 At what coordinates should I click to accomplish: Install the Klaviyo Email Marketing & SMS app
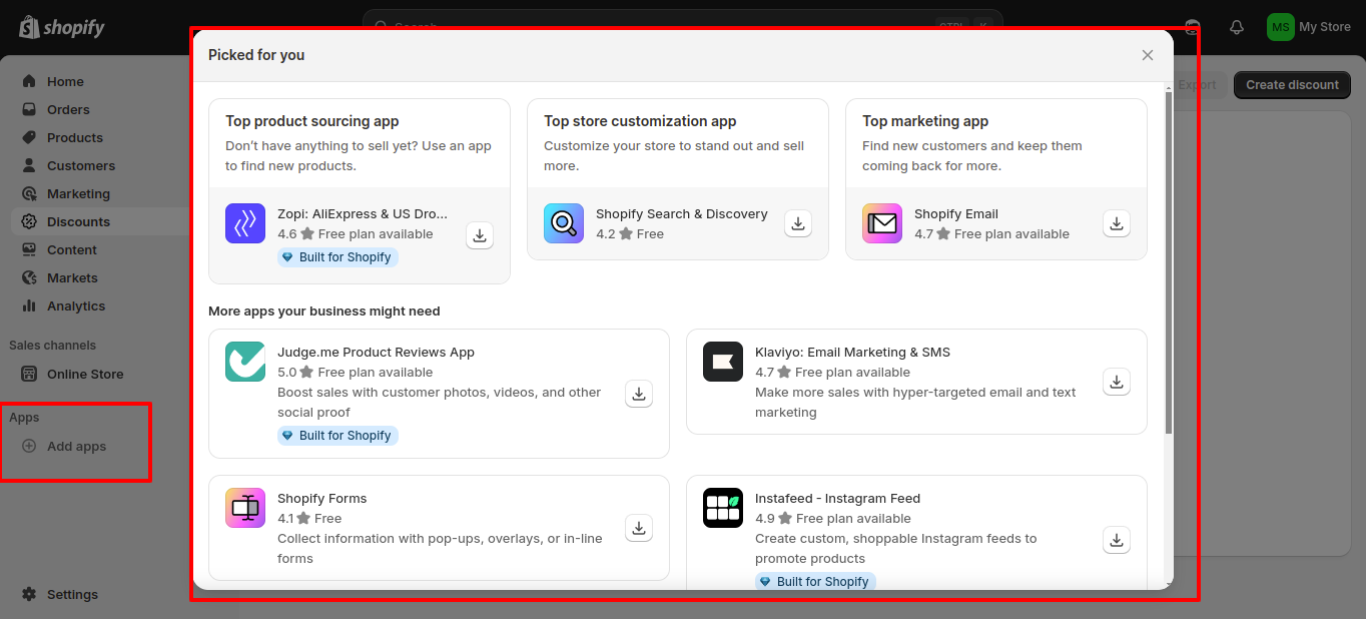1116,381
